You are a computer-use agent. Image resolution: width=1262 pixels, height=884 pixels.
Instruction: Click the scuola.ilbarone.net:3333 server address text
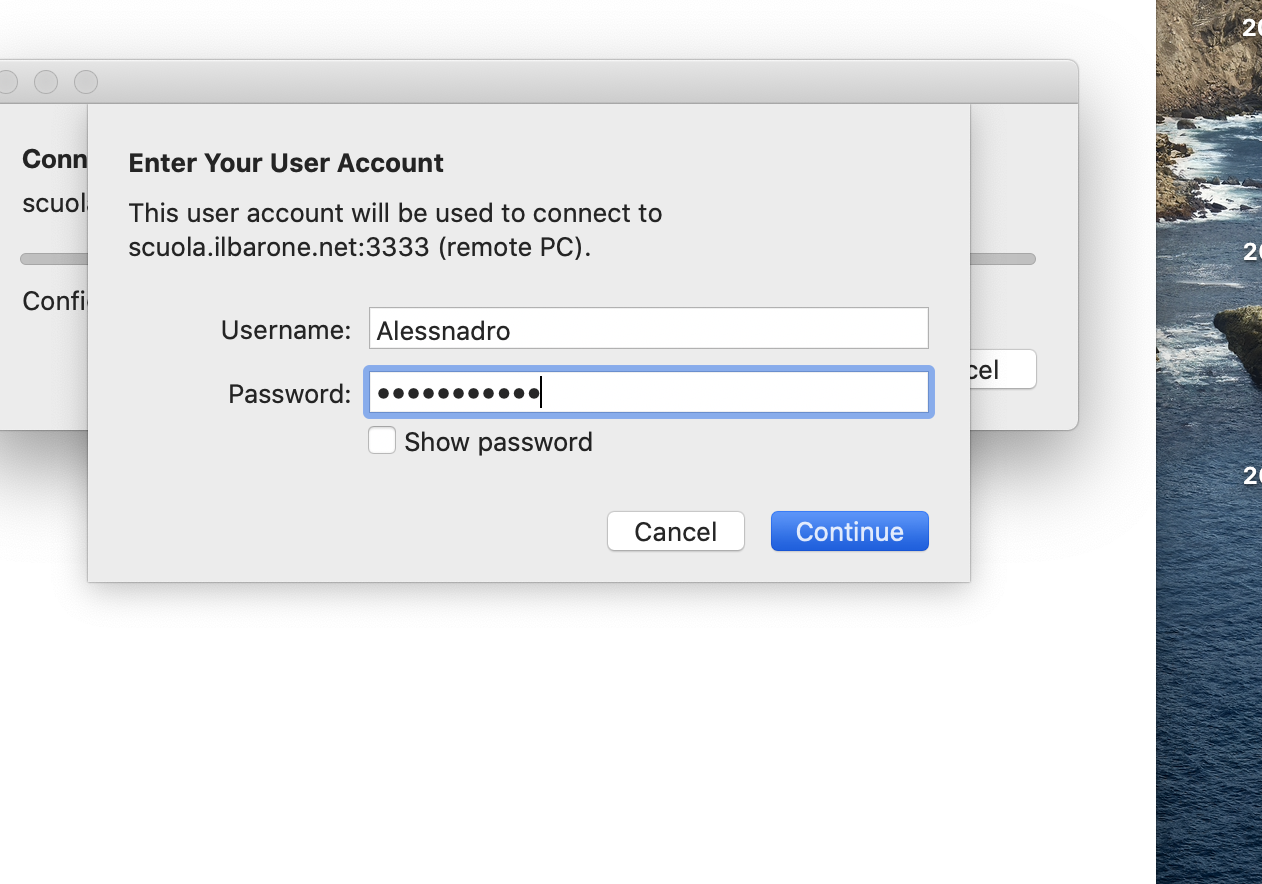click(x=278, y=247)
